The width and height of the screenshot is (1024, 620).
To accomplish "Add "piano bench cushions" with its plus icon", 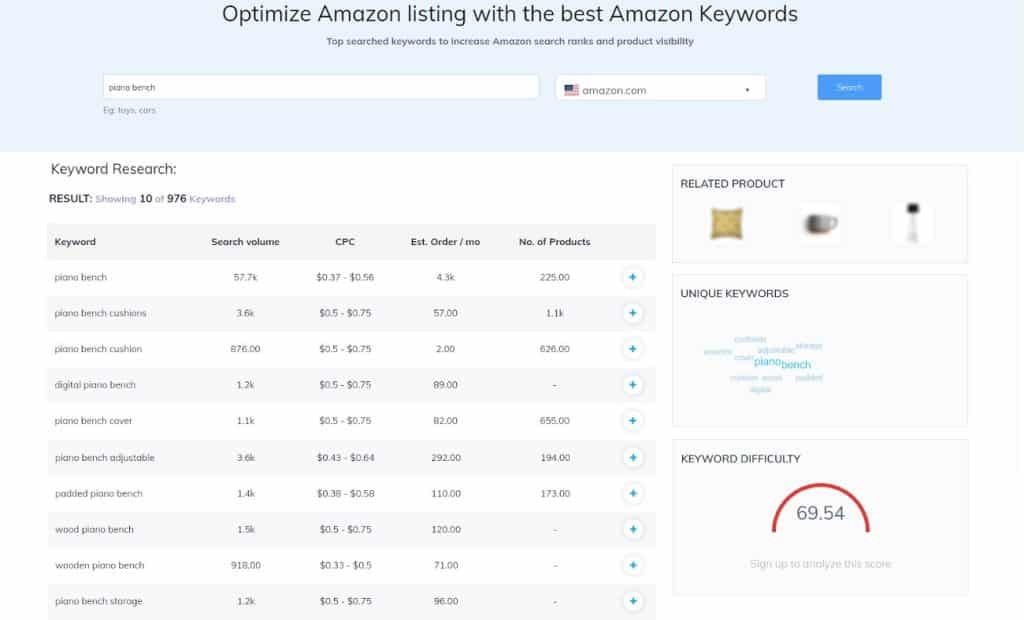I will [x=632, y=313].
